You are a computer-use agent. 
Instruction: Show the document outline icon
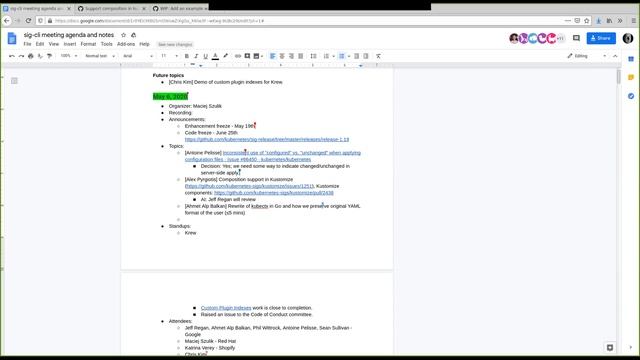pos(14,81)
